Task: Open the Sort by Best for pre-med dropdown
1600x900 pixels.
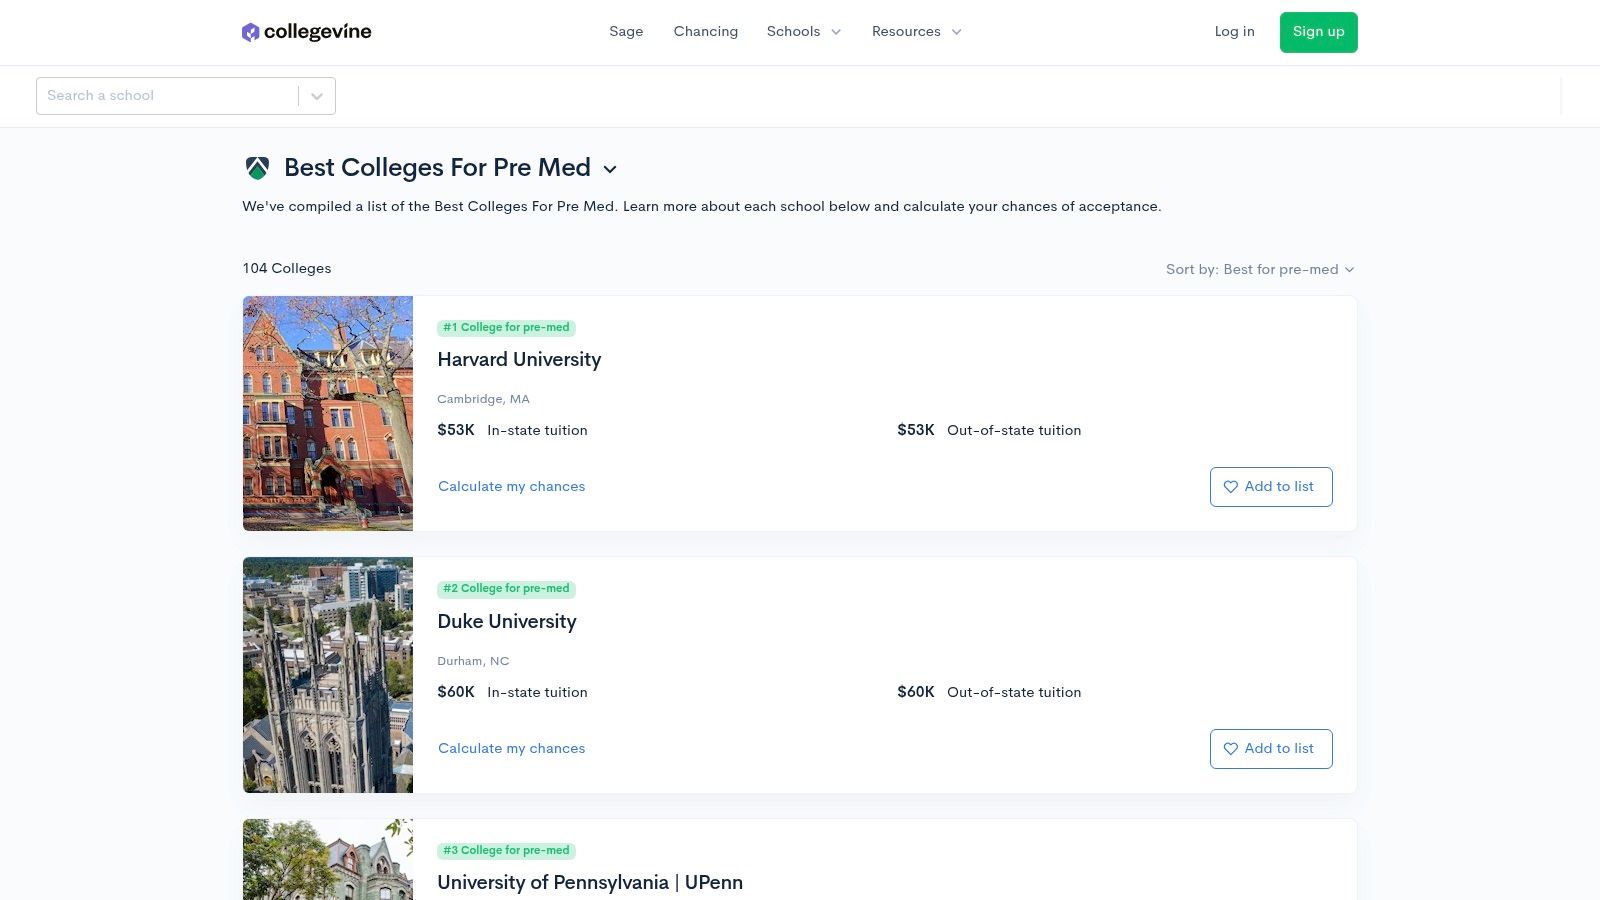Action: [1260, 269]
